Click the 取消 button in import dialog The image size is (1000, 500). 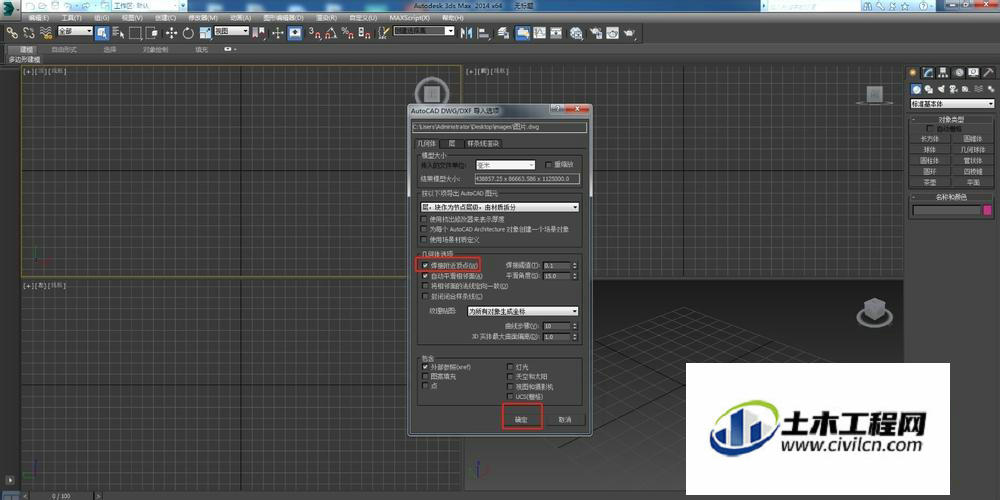(564, 420)
